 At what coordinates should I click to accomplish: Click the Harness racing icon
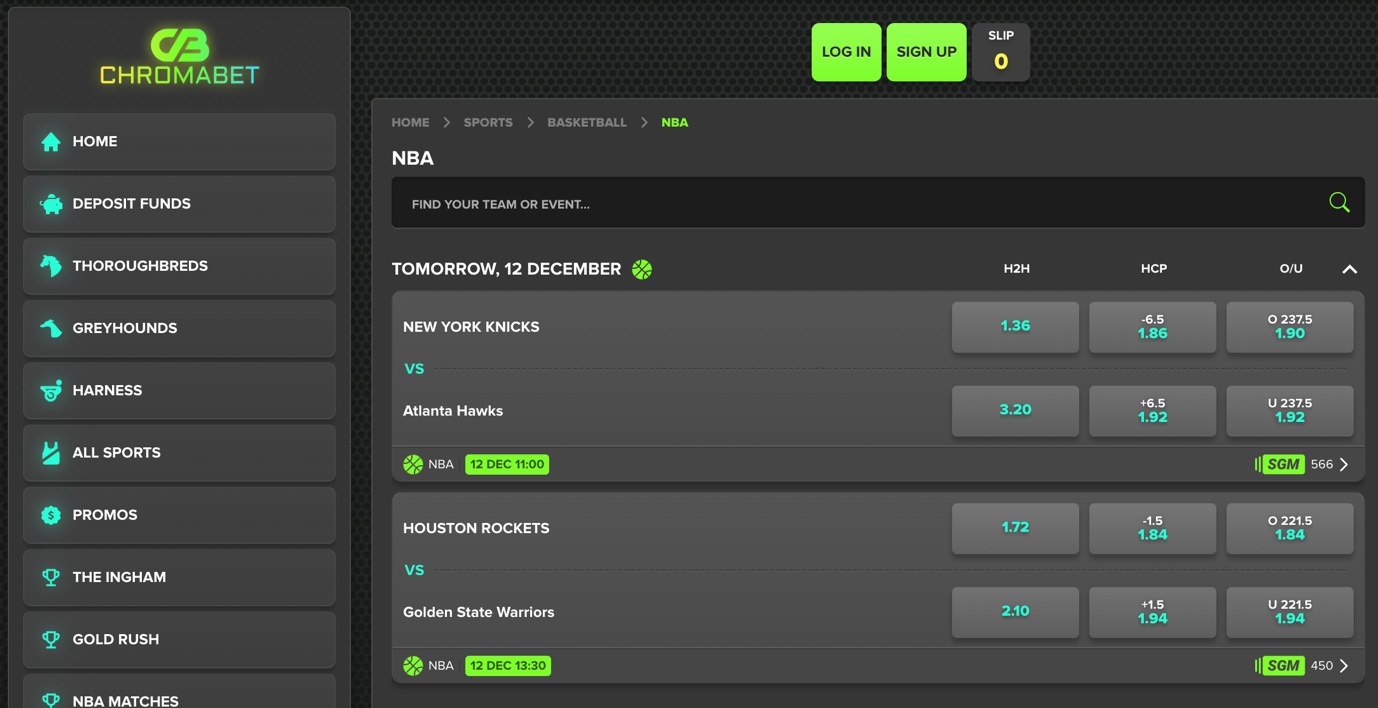click(x=51, y=391)
